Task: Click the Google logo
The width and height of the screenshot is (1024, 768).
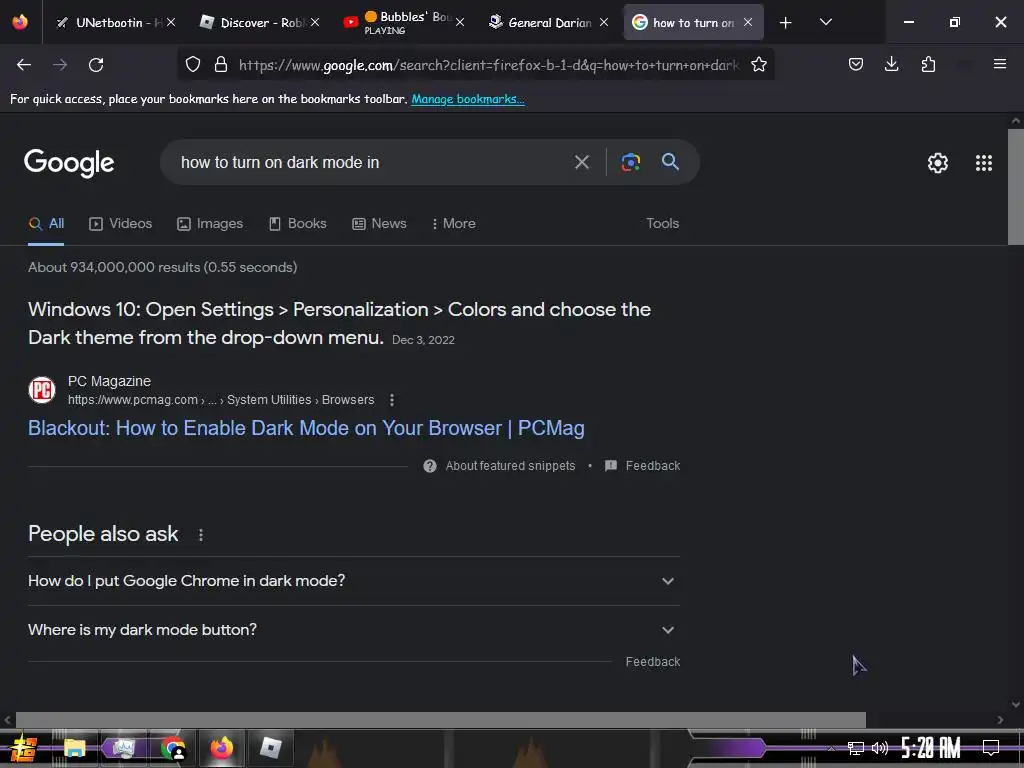Action: click(x=69, y=163)
